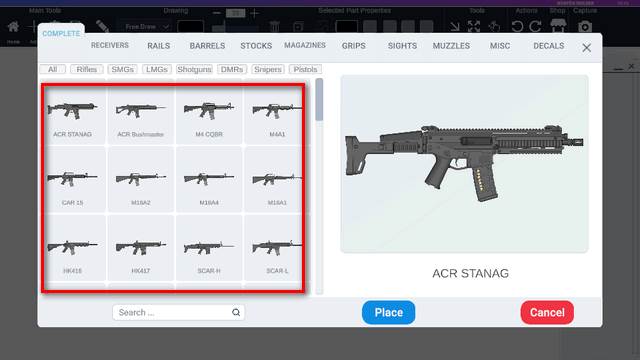Open the MISC tab
The image size is (640, 360).
click(x=500, y=46)
